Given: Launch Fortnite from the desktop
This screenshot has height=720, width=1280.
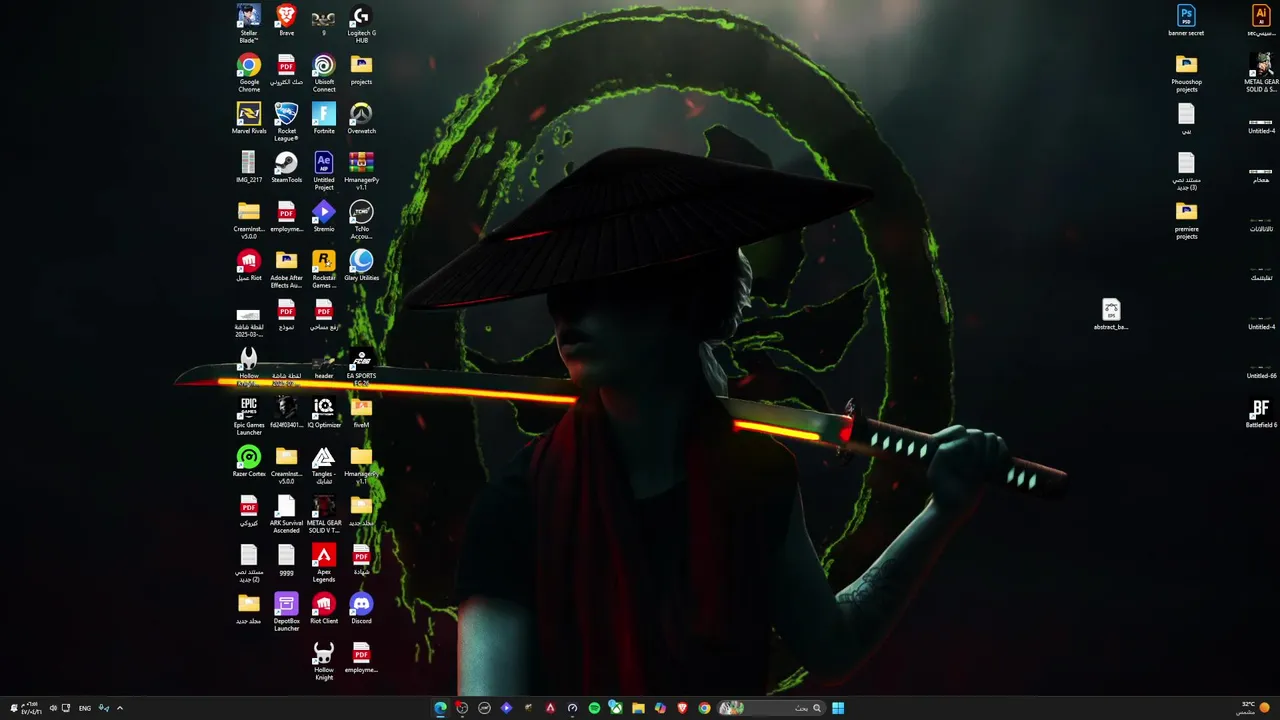Looking at the screenshot, I should pyautogui.click(x=324, y=118).
